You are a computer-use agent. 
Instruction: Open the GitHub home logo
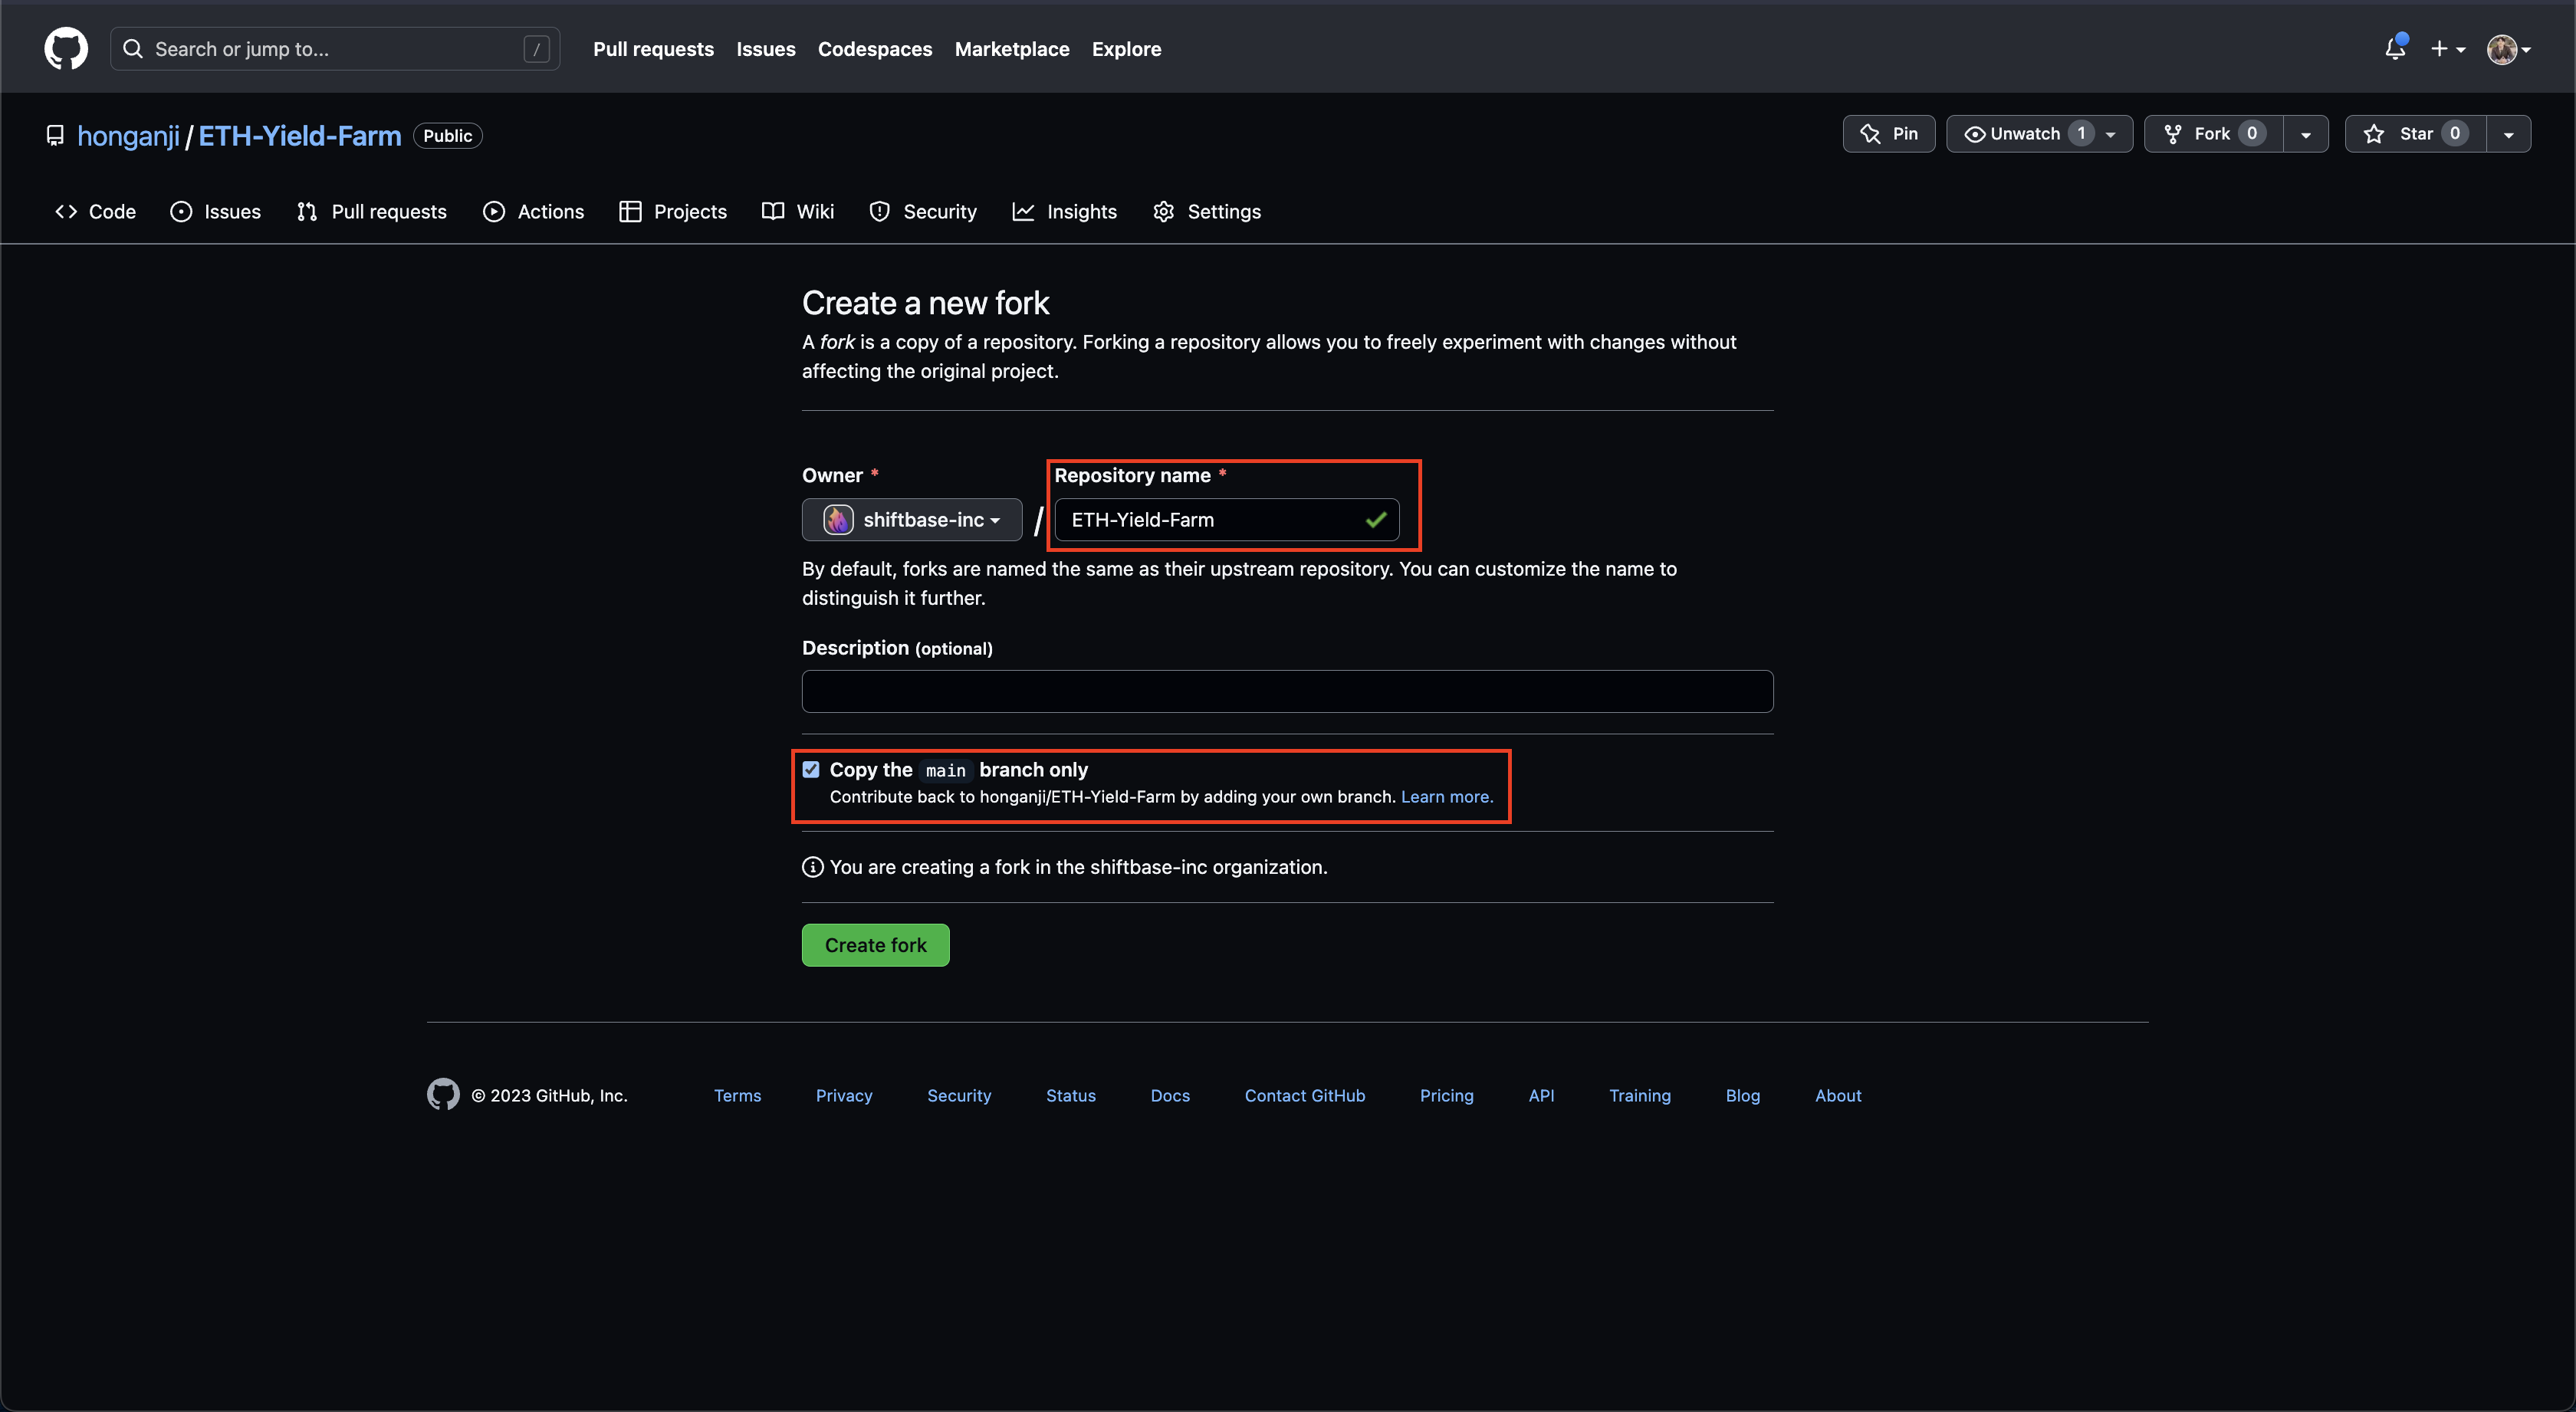(x=66, y=49)
